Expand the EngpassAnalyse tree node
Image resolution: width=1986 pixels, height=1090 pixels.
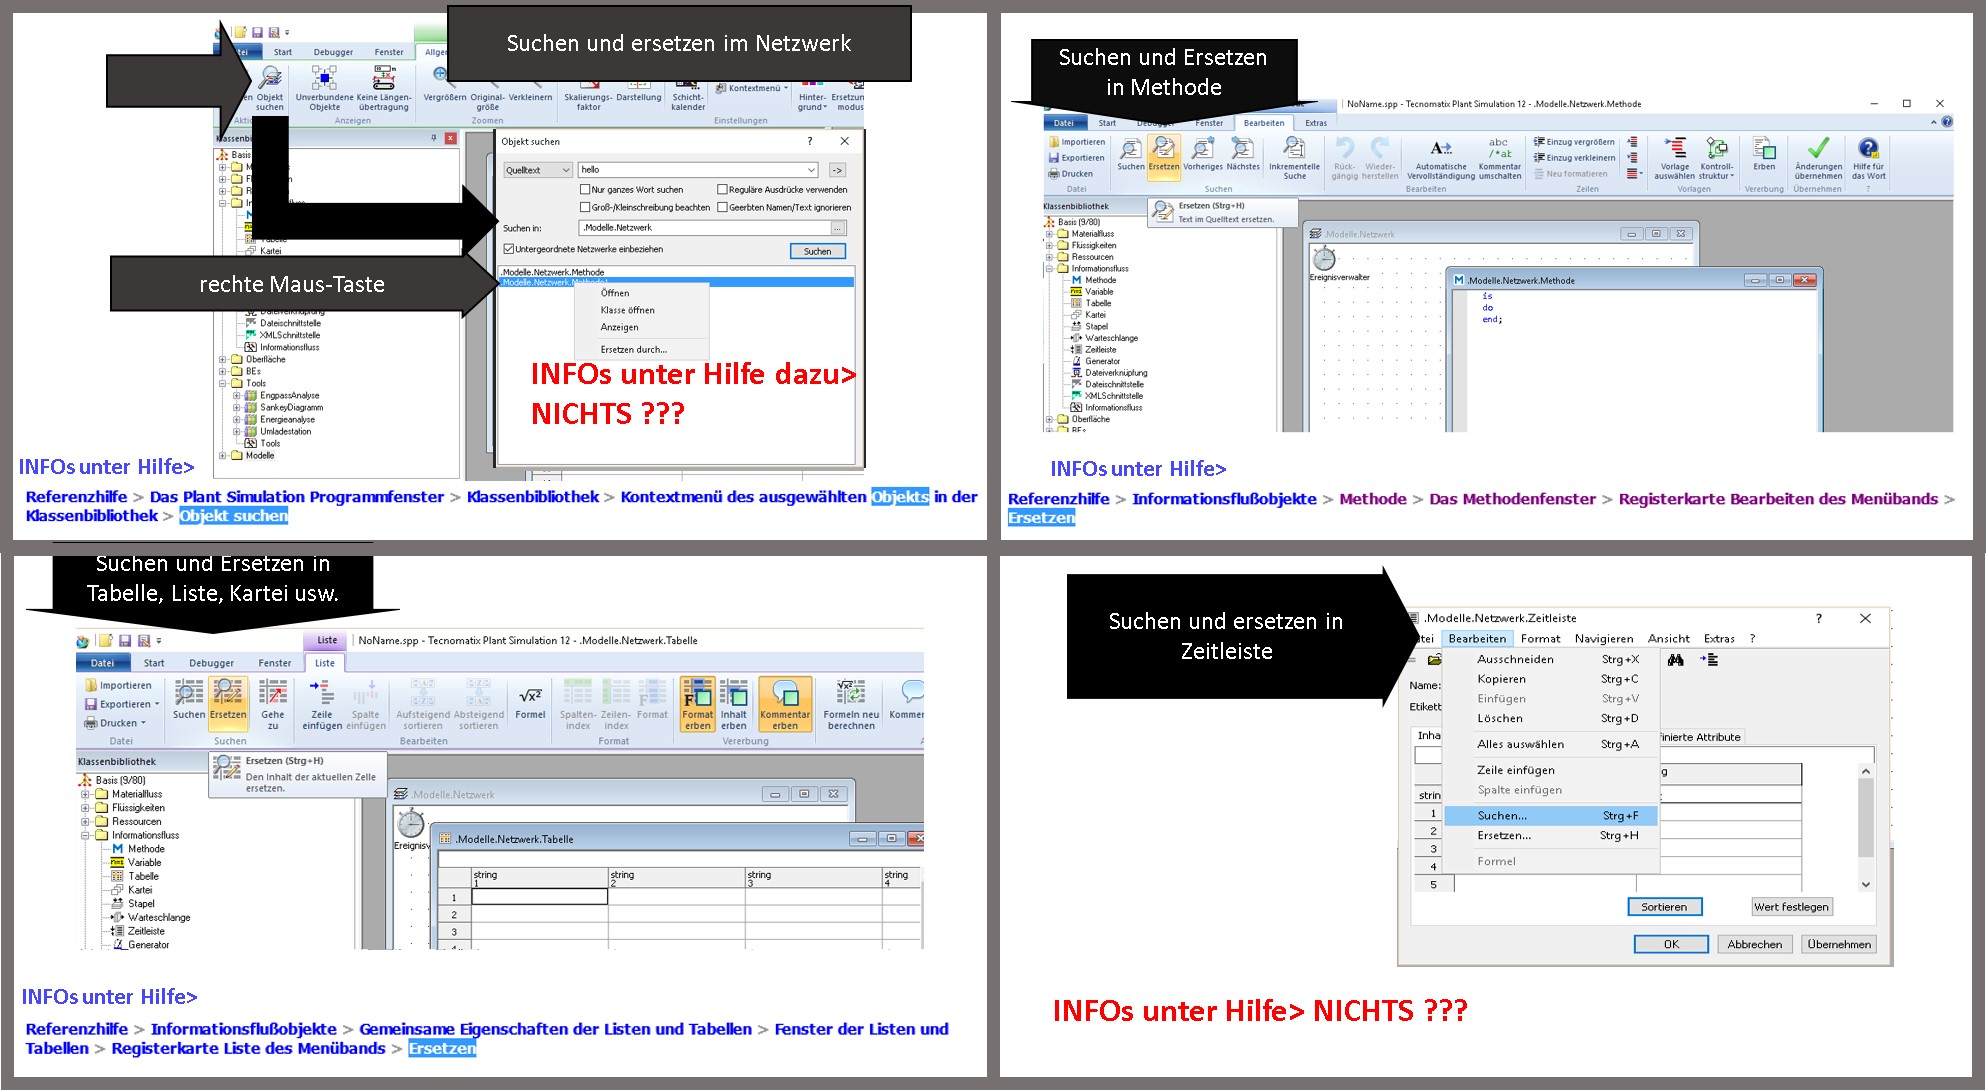coord(238,396)
